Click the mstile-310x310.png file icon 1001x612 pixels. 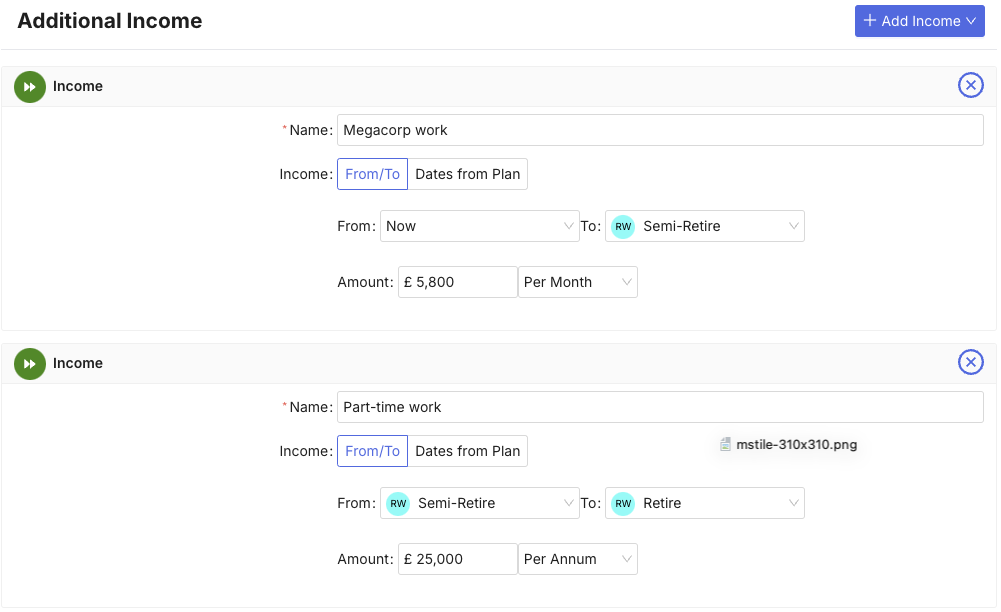[726, 445]
